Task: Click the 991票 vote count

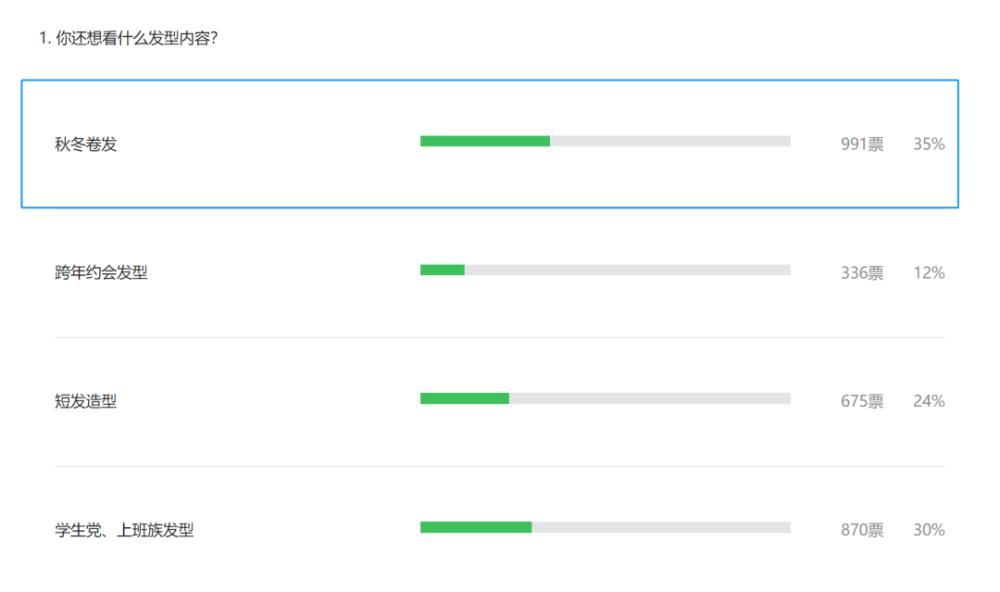Action: click(x=862, y=144)
